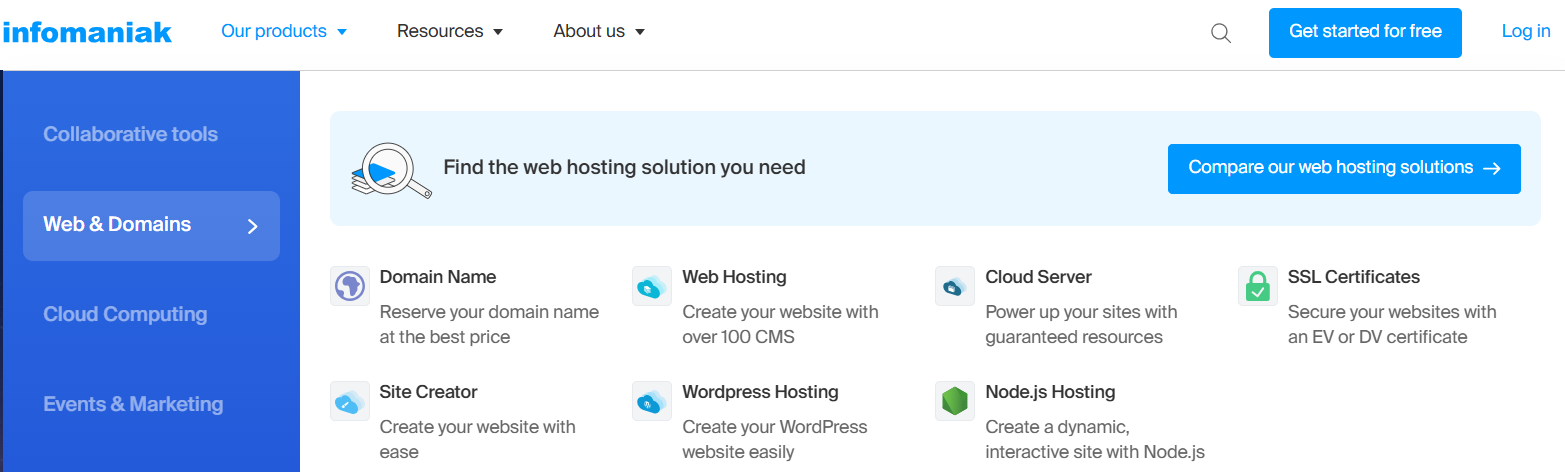Click the SSL Certificates padlock icon
The width and height of the screenshot is (1565, 472).
tap(1258, 286)
